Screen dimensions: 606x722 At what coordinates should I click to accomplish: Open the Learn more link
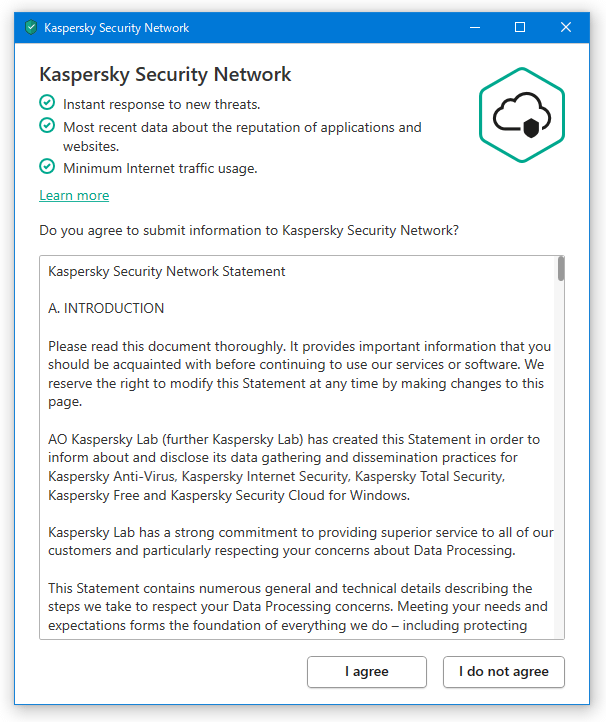click(74, 196)
